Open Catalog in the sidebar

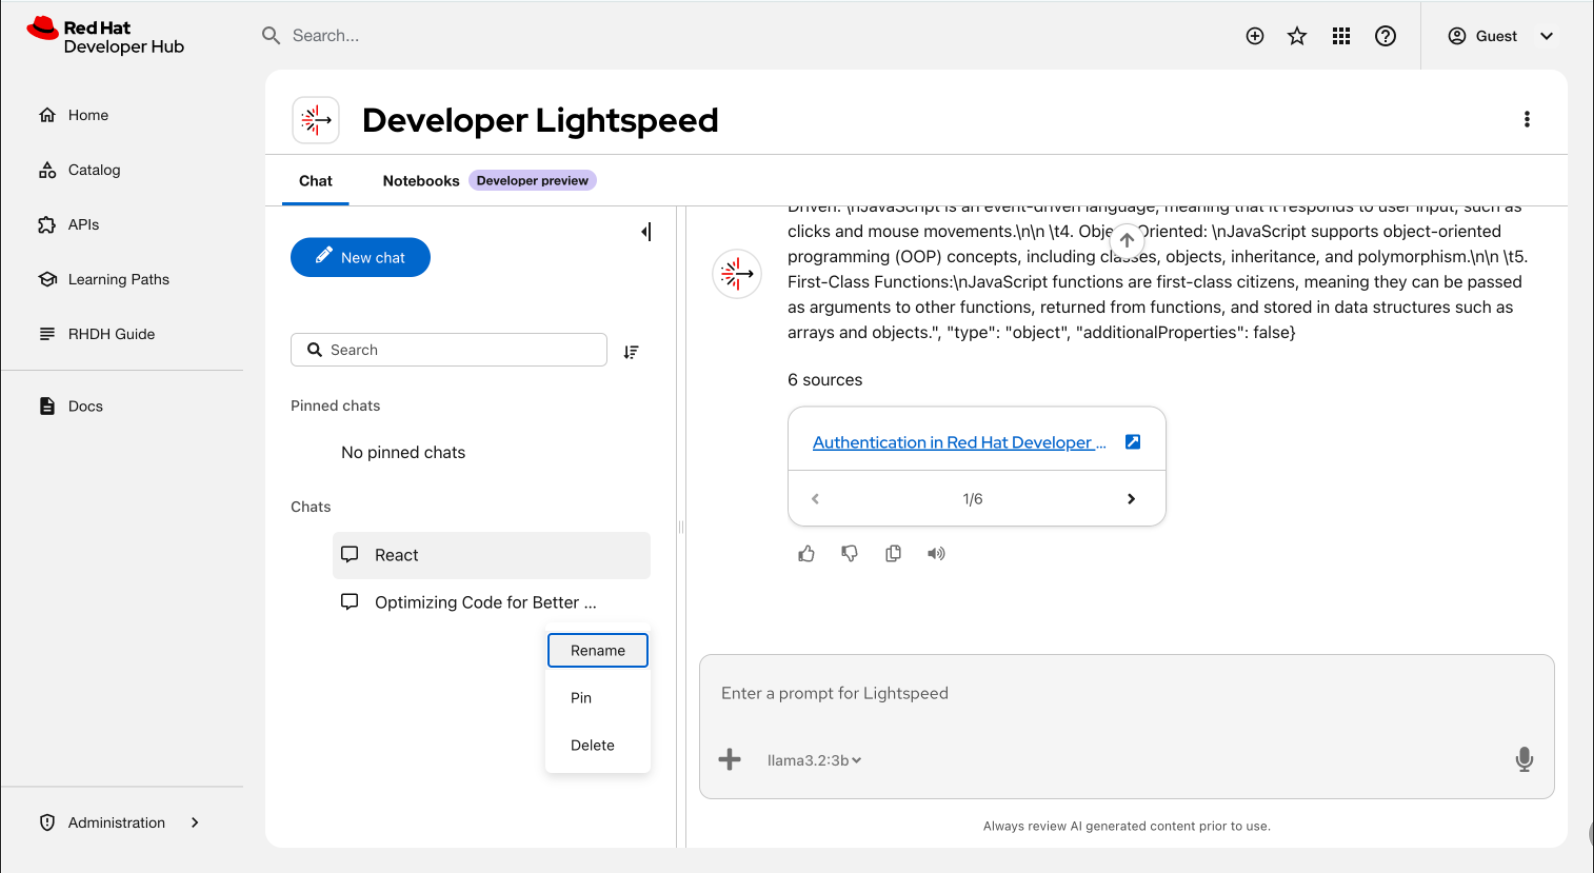pos(94,170)
